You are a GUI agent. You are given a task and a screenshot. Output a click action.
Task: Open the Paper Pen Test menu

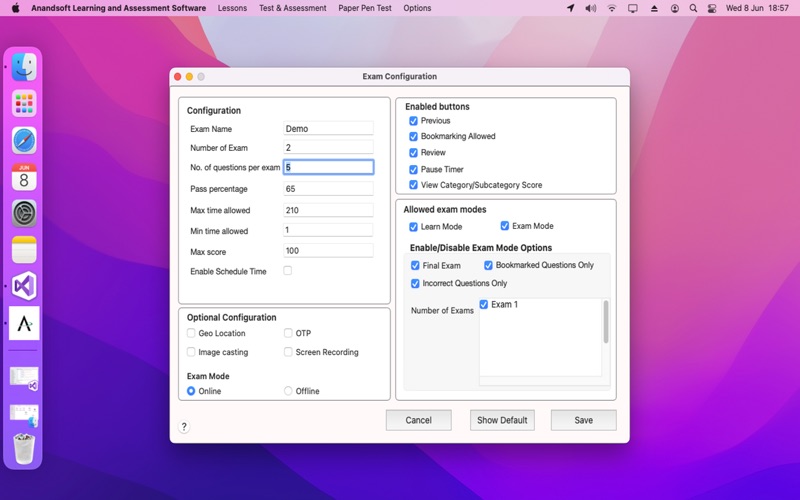pyautogui.click(x=365, y=8)
